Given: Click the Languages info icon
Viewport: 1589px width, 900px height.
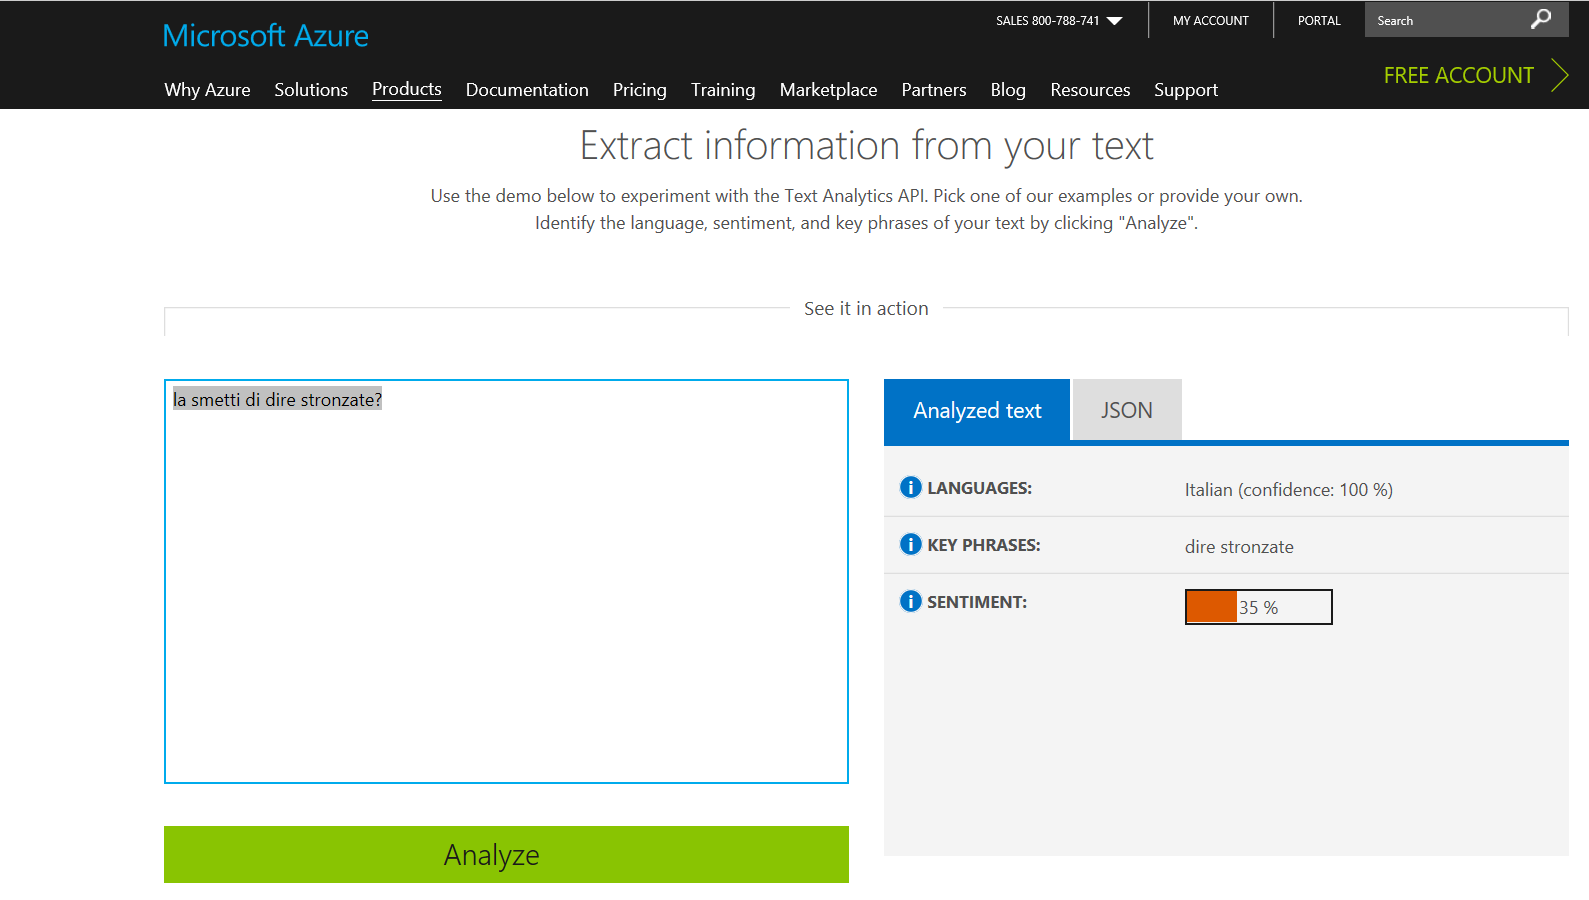Looking at the screenshot, I should click(910, 487).
